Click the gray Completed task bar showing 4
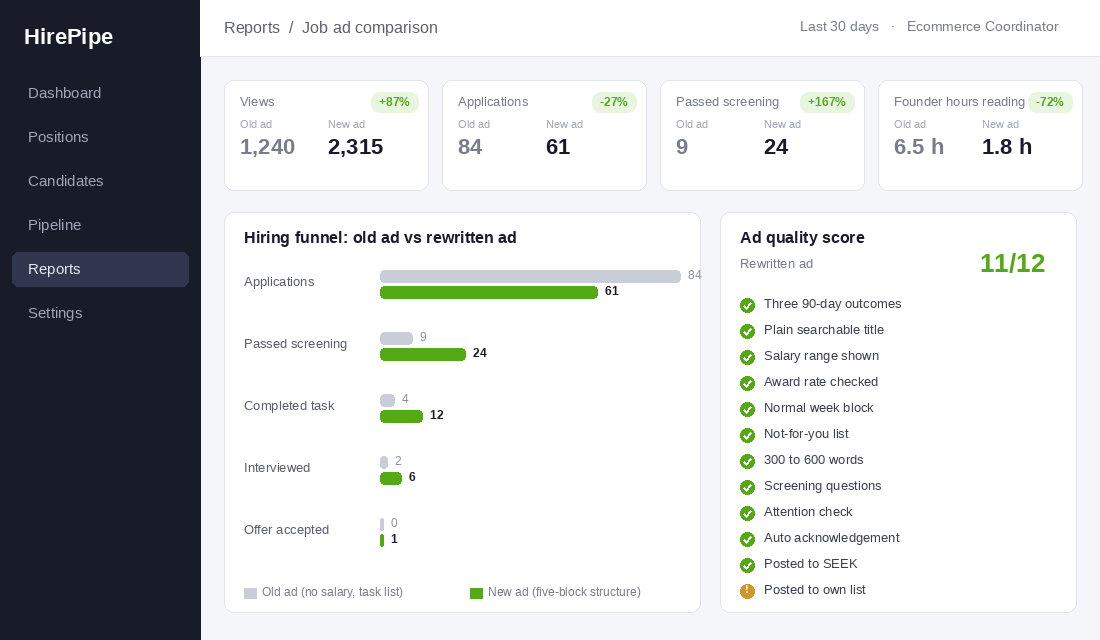1100x640 pixels. (x=387, y=401)
